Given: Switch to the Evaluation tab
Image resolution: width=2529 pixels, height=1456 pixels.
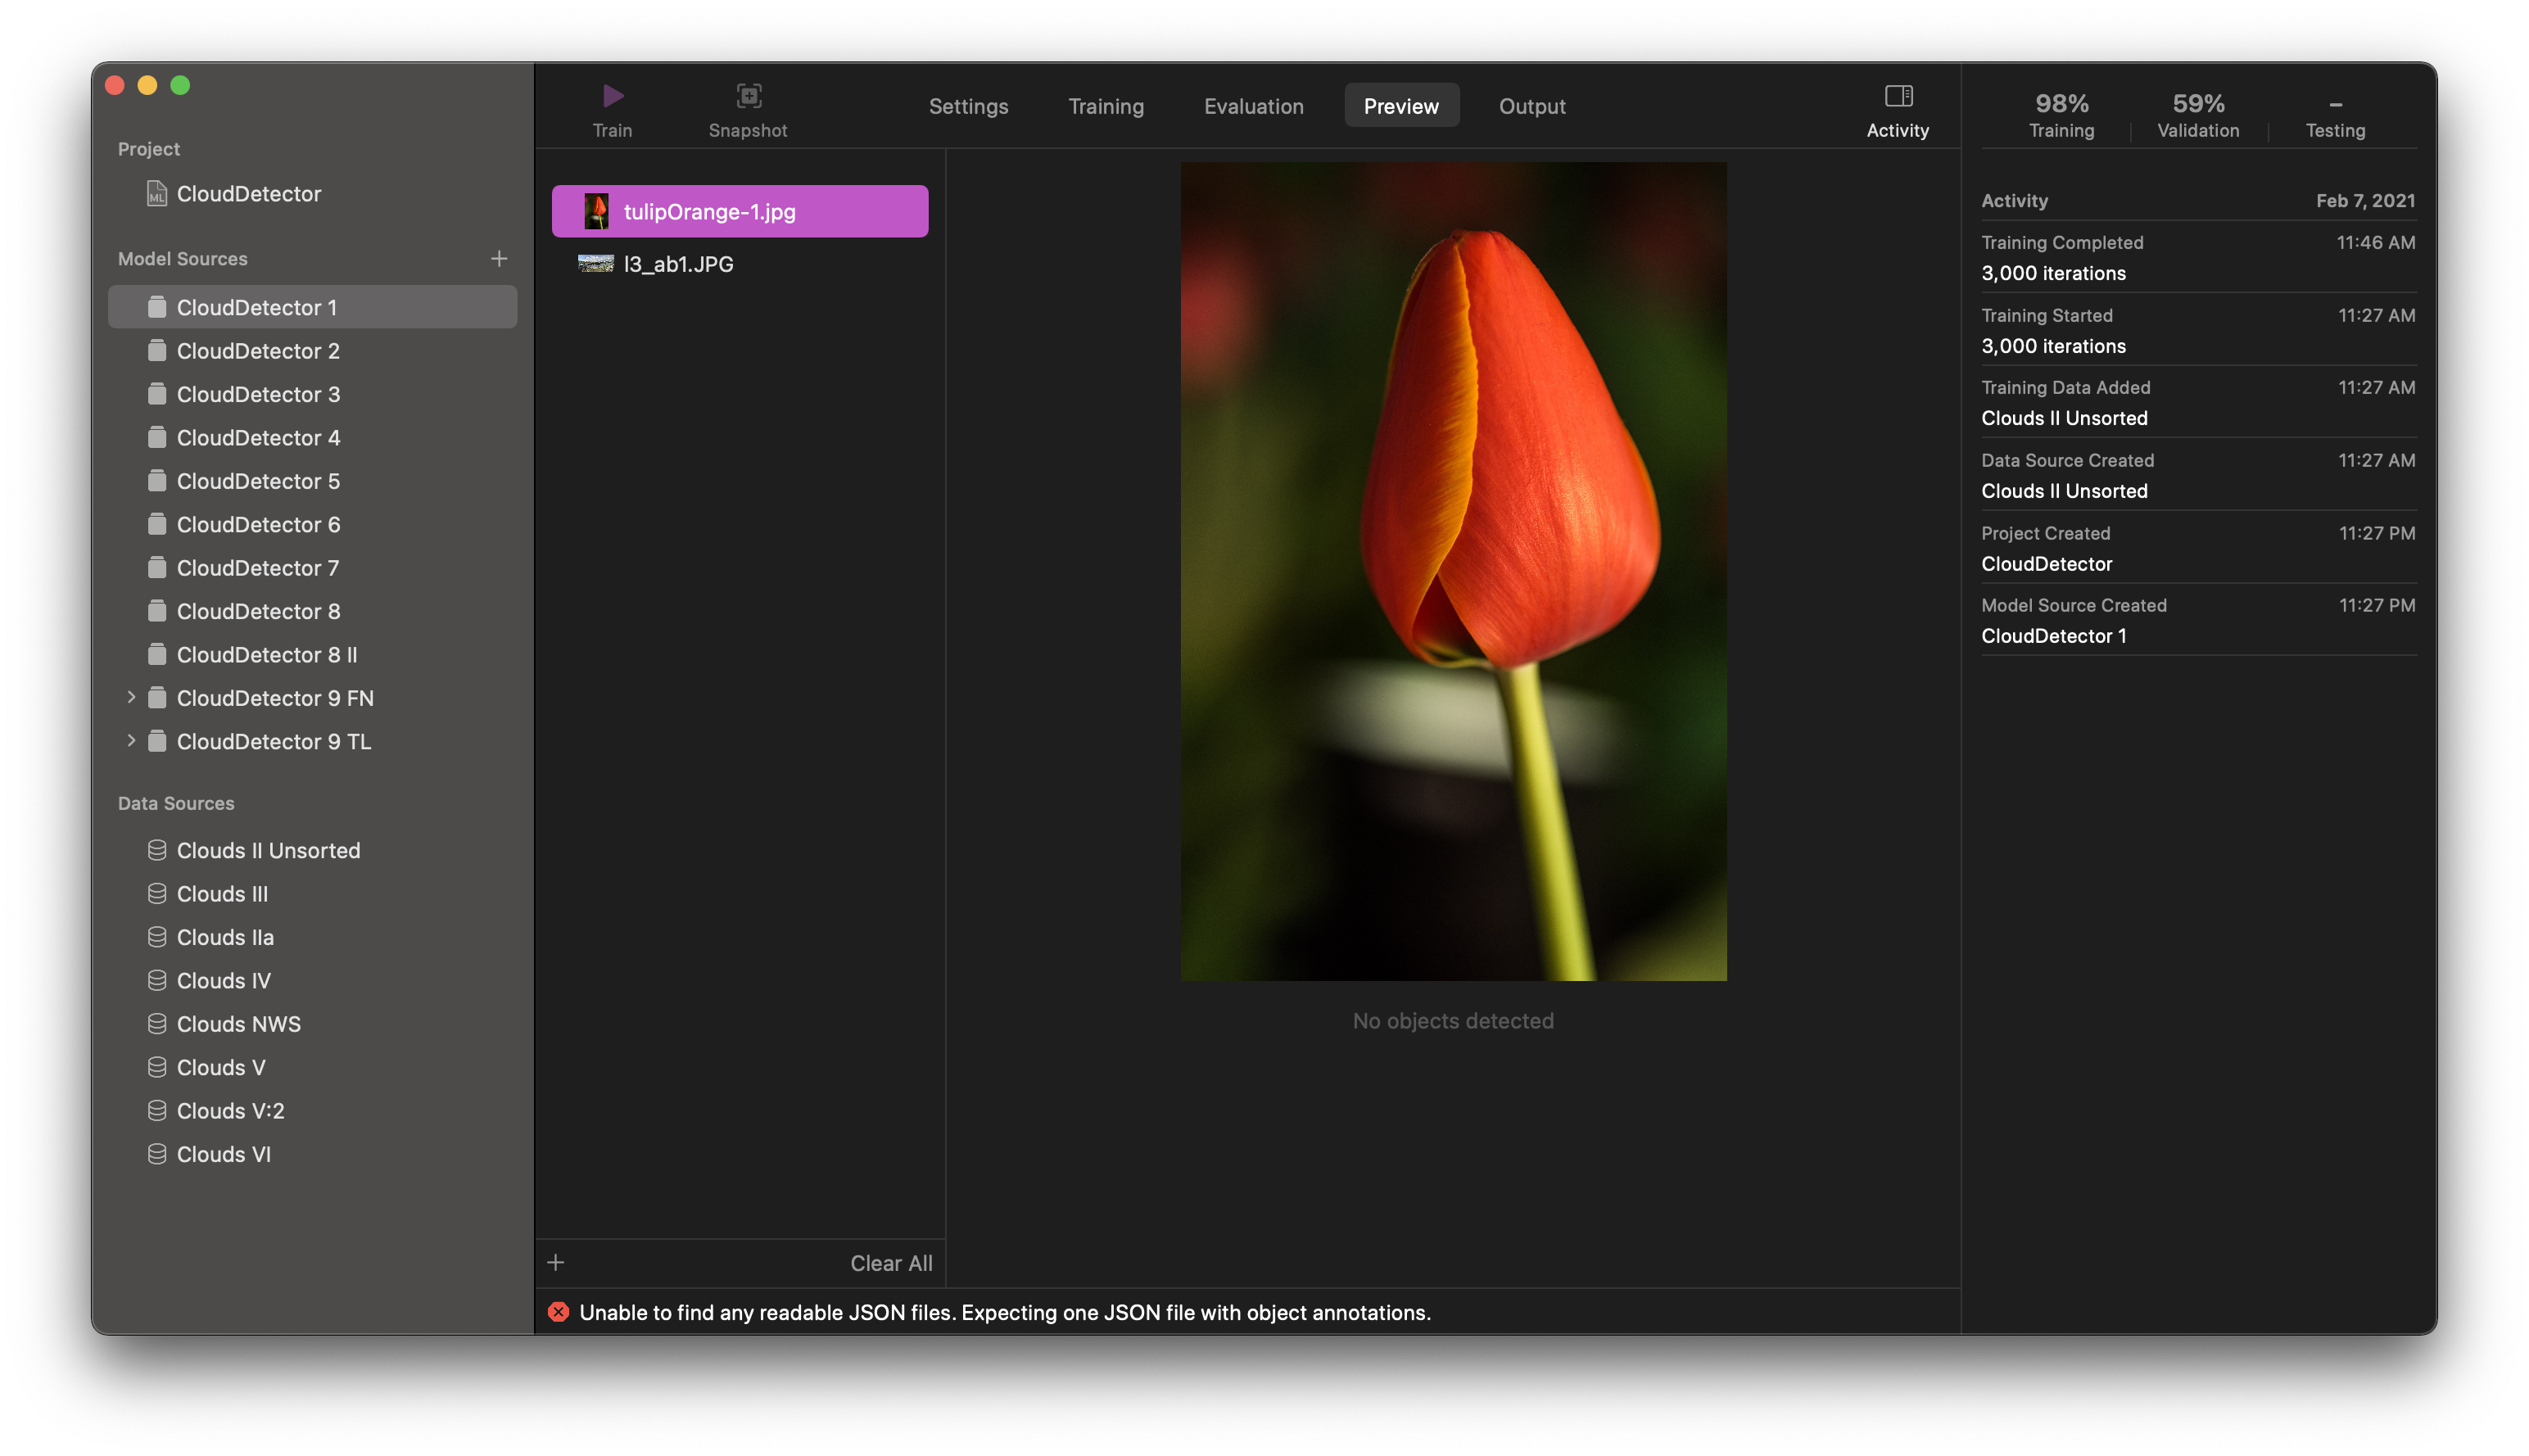Looking at the screenshot, I should (1254, 104).
